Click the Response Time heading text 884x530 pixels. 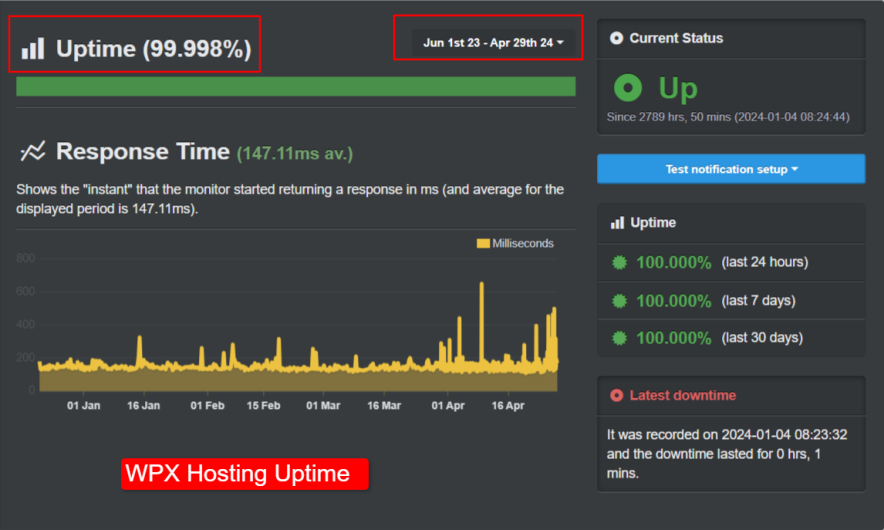(x=143, y=152)
